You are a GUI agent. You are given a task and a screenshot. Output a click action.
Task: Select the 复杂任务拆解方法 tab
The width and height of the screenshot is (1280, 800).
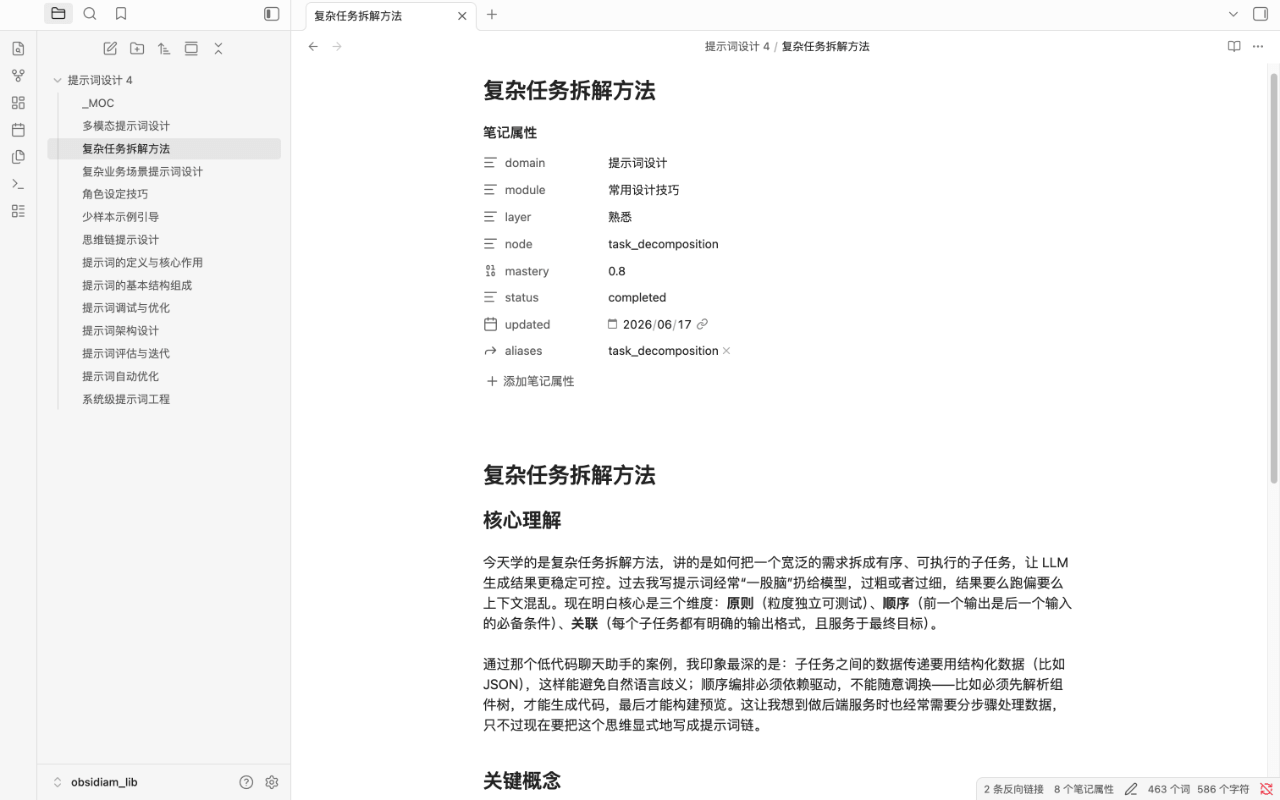(390, 15)
